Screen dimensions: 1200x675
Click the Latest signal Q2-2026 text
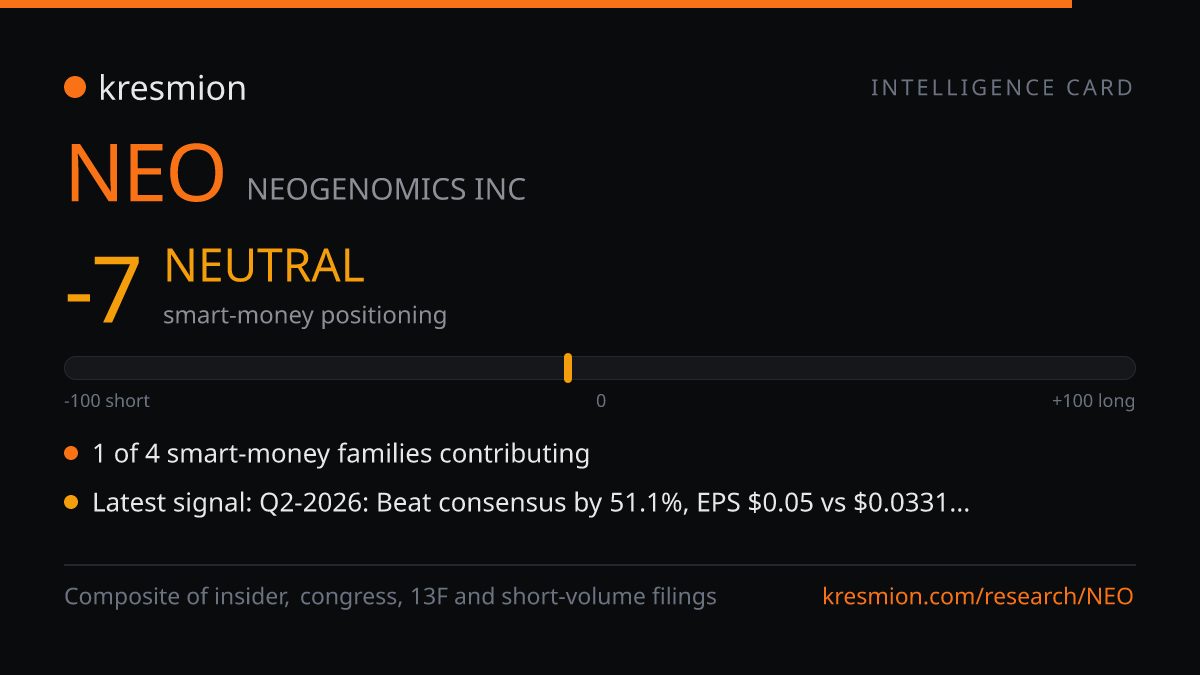(531, 503)
